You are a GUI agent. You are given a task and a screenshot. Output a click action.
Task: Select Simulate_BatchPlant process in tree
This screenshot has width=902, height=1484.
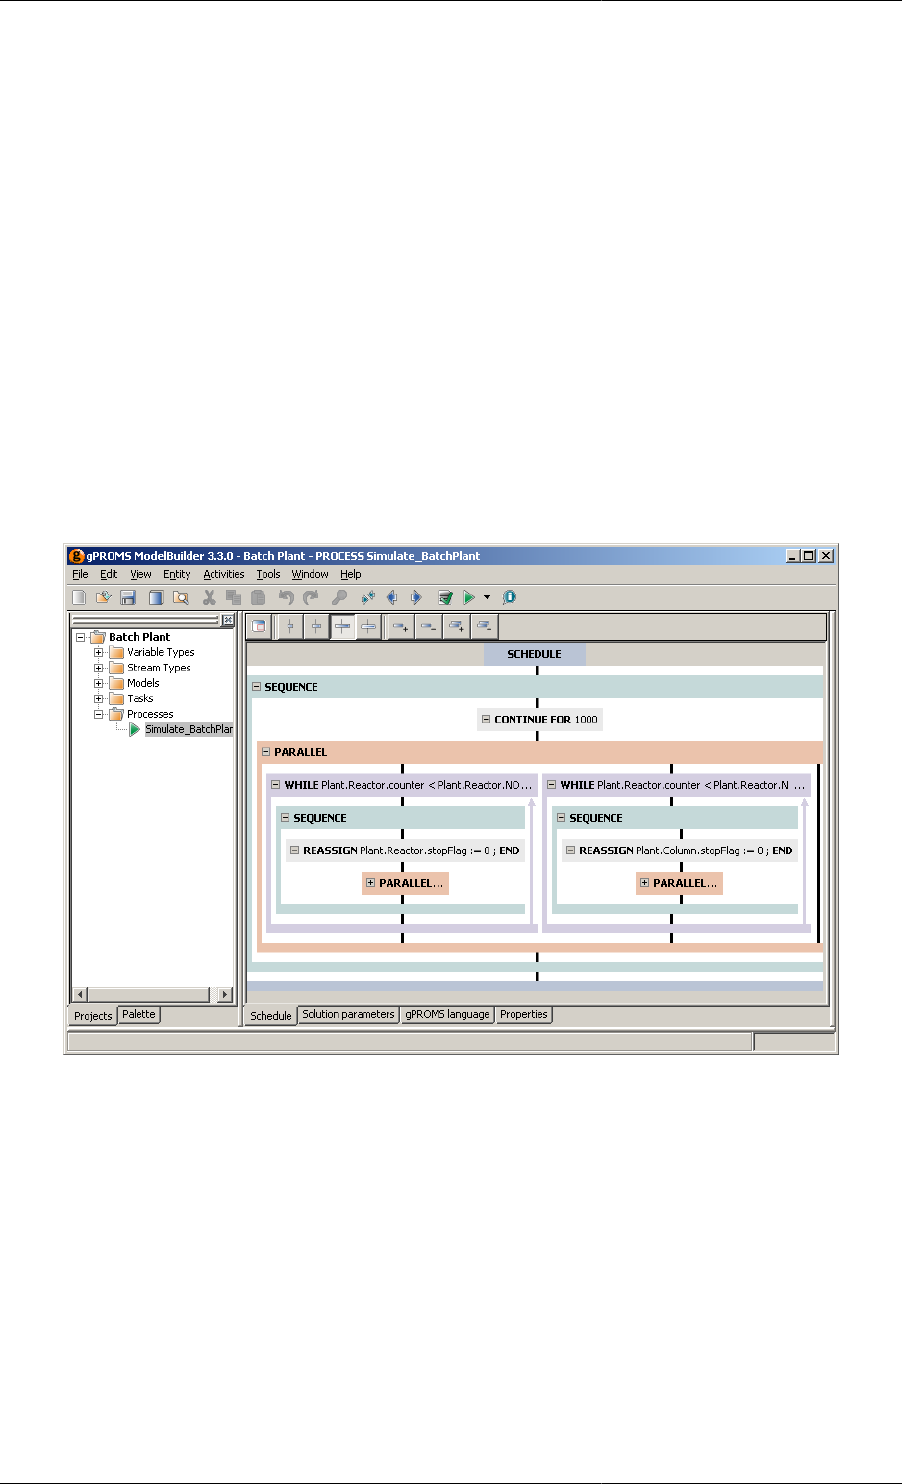pyautogui.click(x=188, y=730)
